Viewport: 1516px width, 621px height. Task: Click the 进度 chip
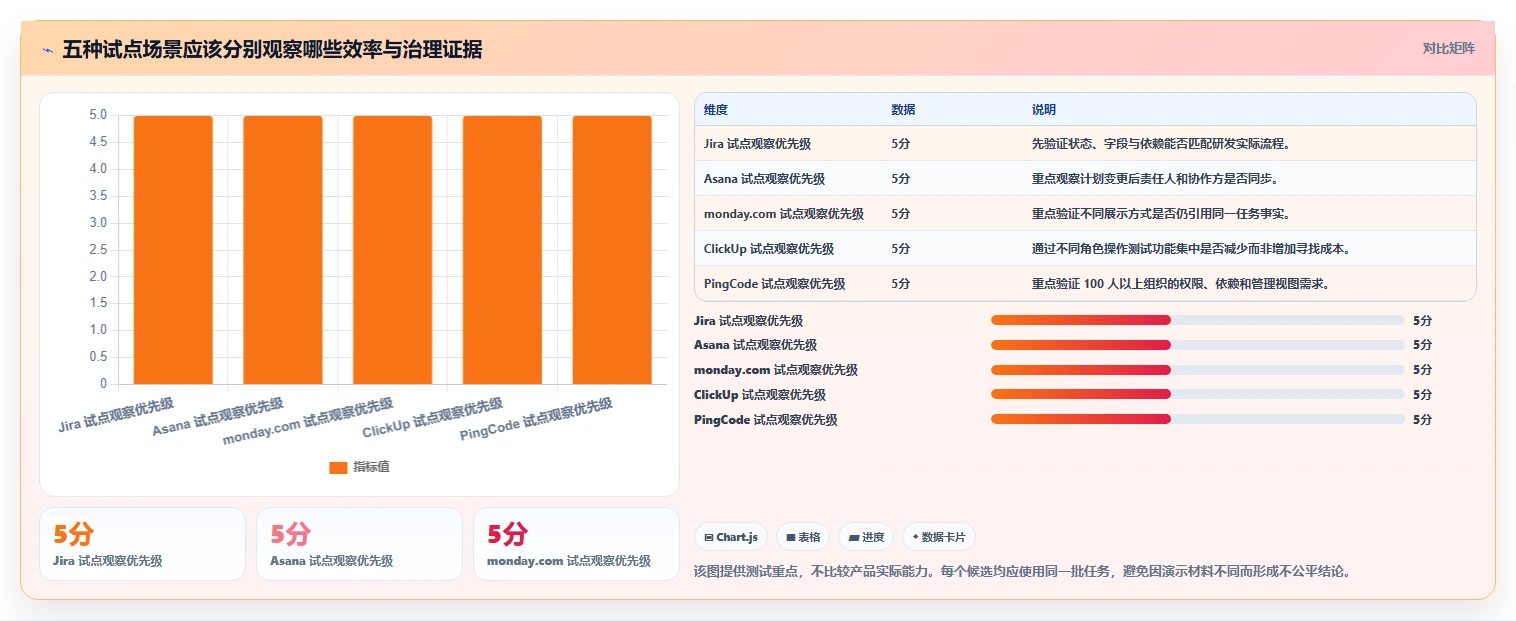(x=866, y=537)
